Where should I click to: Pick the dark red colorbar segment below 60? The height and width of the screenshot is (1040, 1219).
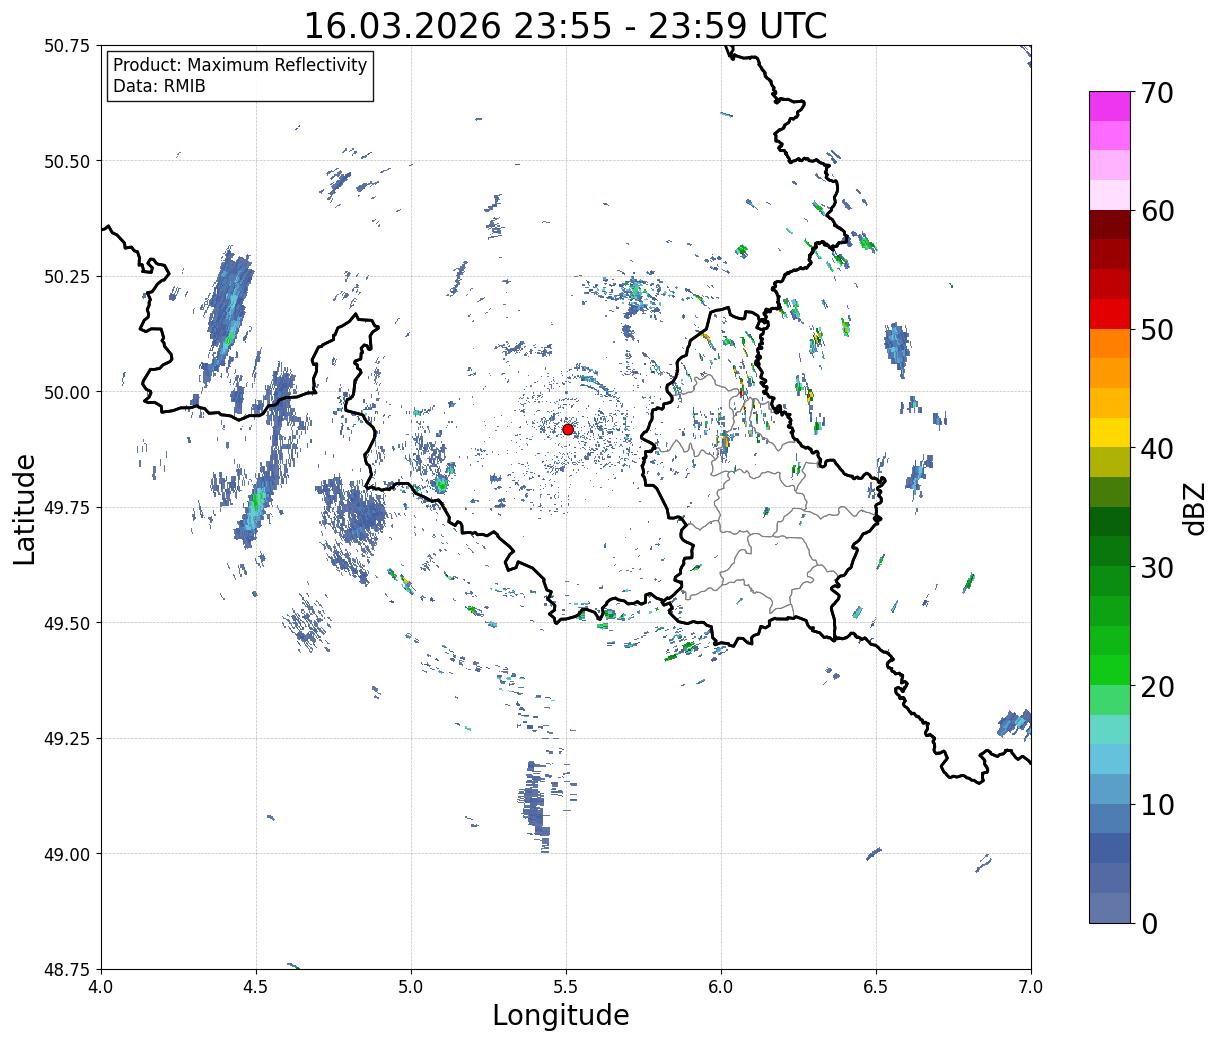click(x=1109, y=224)
